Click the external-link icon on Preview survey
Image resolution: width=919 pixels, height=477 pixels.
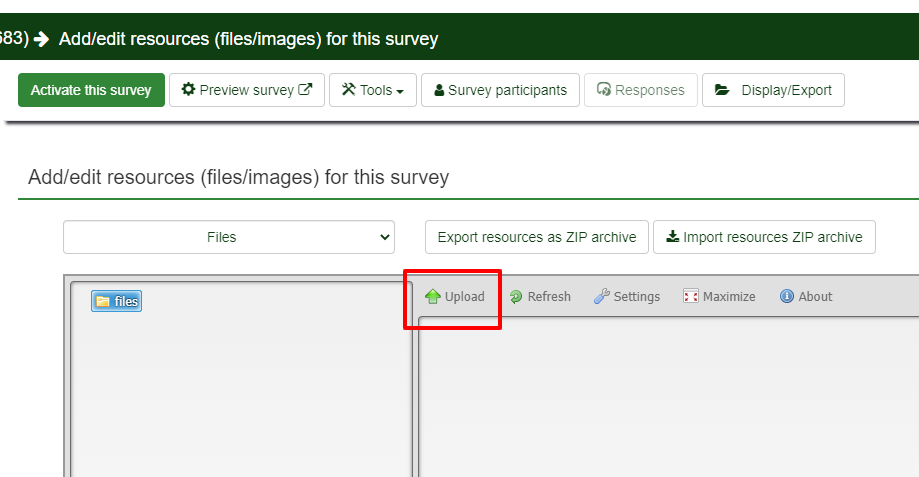[x=306, y=90]
